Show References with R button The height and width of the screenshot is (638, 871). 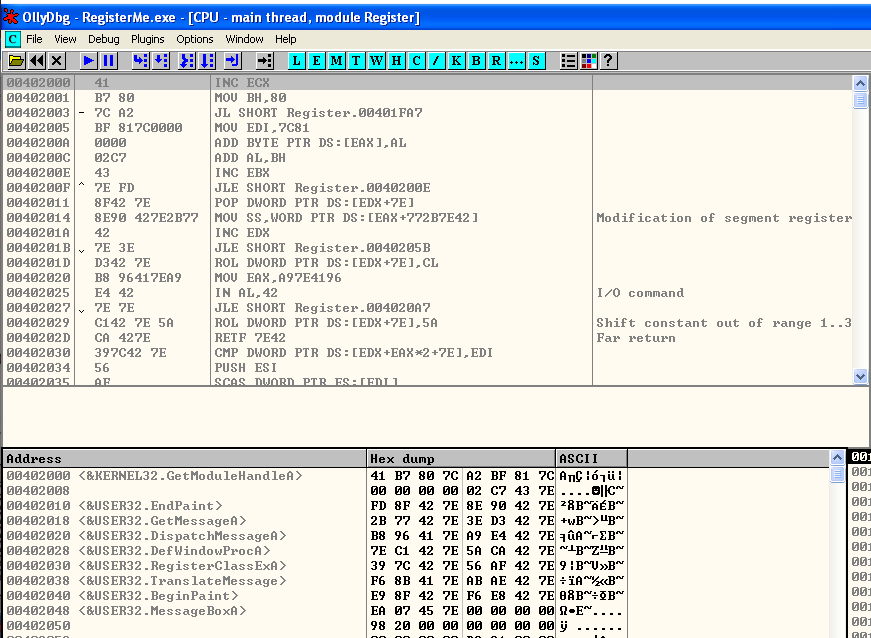496,61
